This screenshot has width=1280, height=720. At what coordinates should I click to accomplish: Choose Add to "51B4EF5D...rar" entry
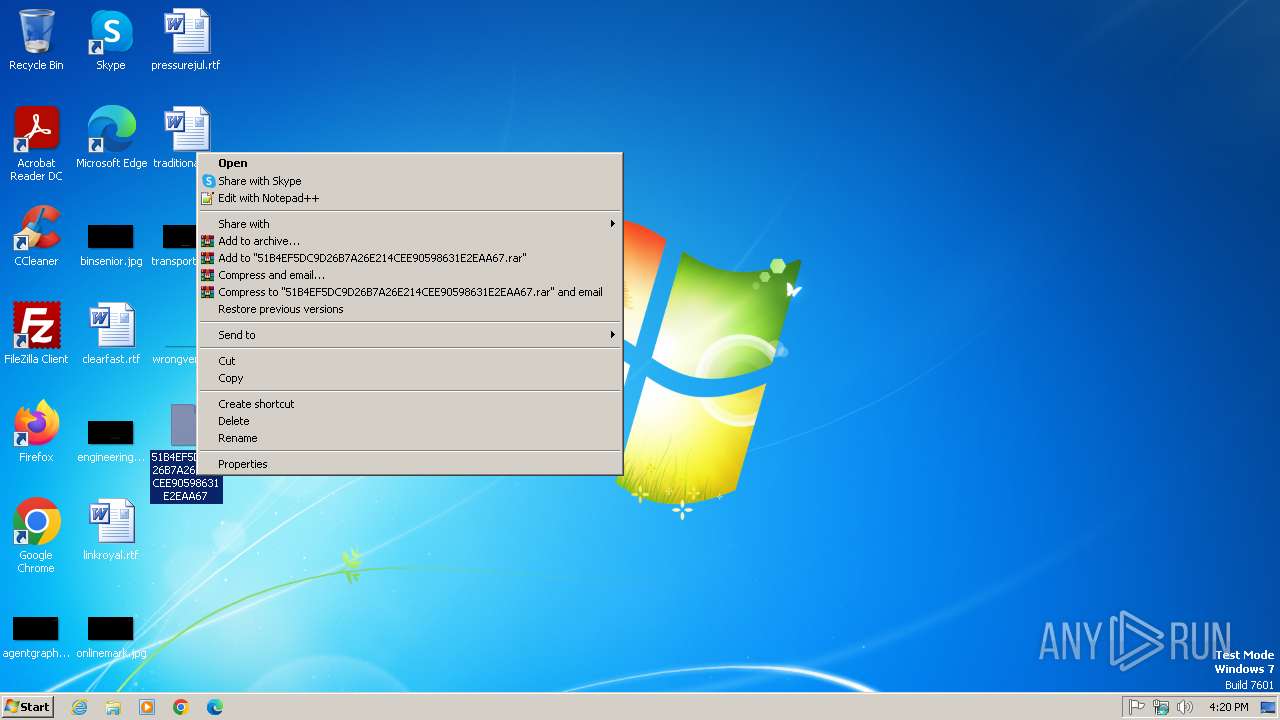click(x=410, y=258)
